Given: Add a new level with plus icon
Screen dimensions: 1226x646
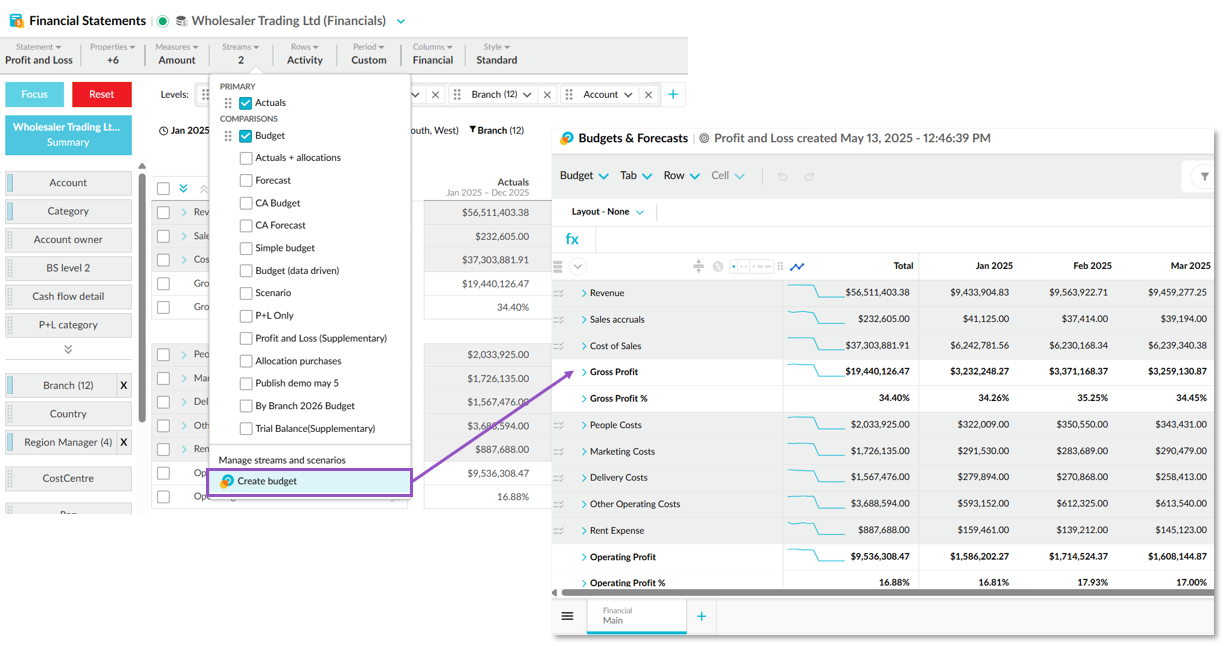Looking at the screenshot, I should 673,95.
